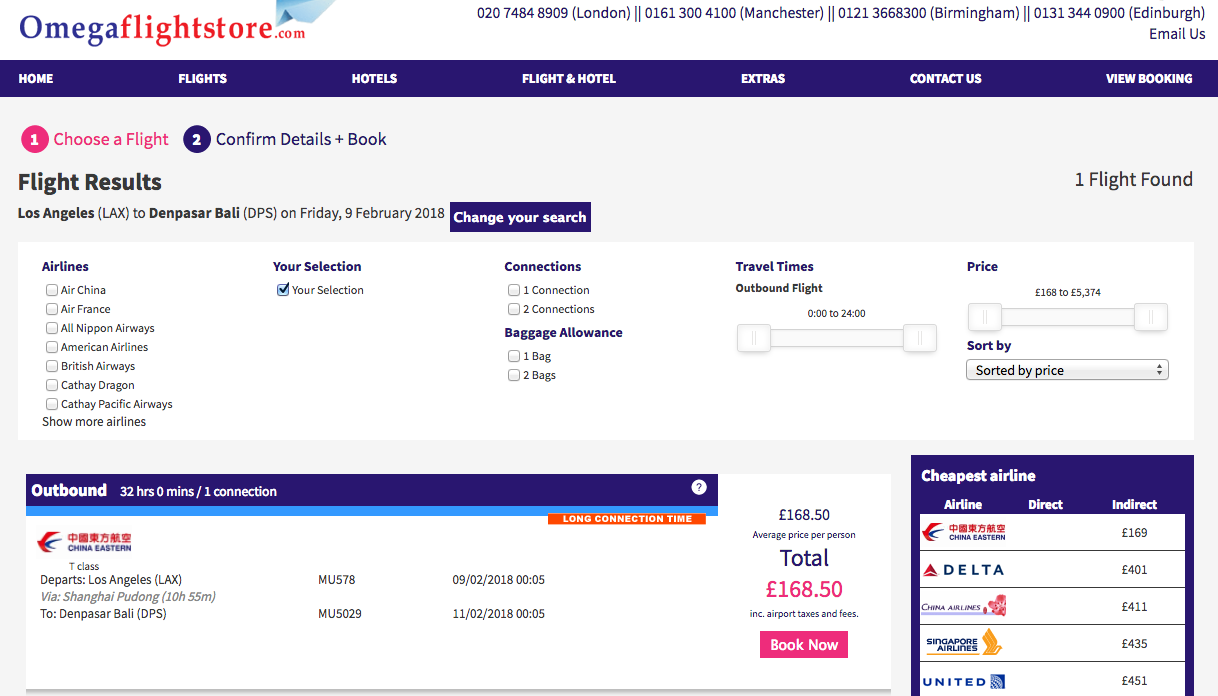Enable Cathay Pacific Airways filter

(52, 404)
